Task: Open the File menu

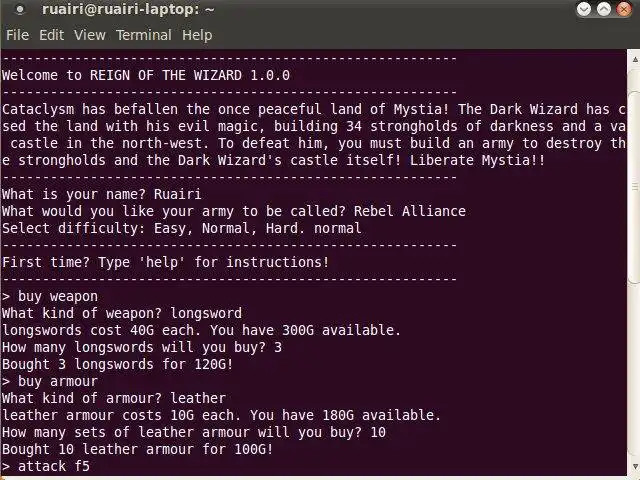Action: pos(17,34)
